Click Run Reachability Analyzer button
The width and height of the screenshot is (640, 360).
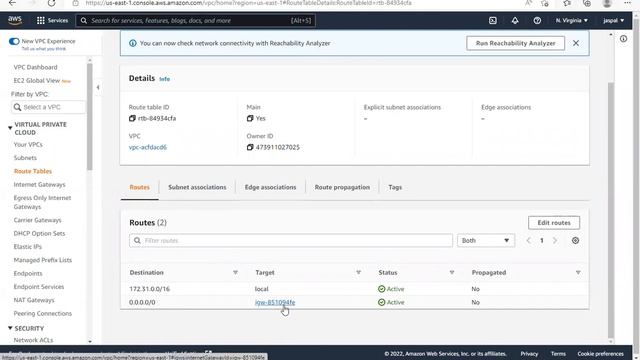click(516, 43)
